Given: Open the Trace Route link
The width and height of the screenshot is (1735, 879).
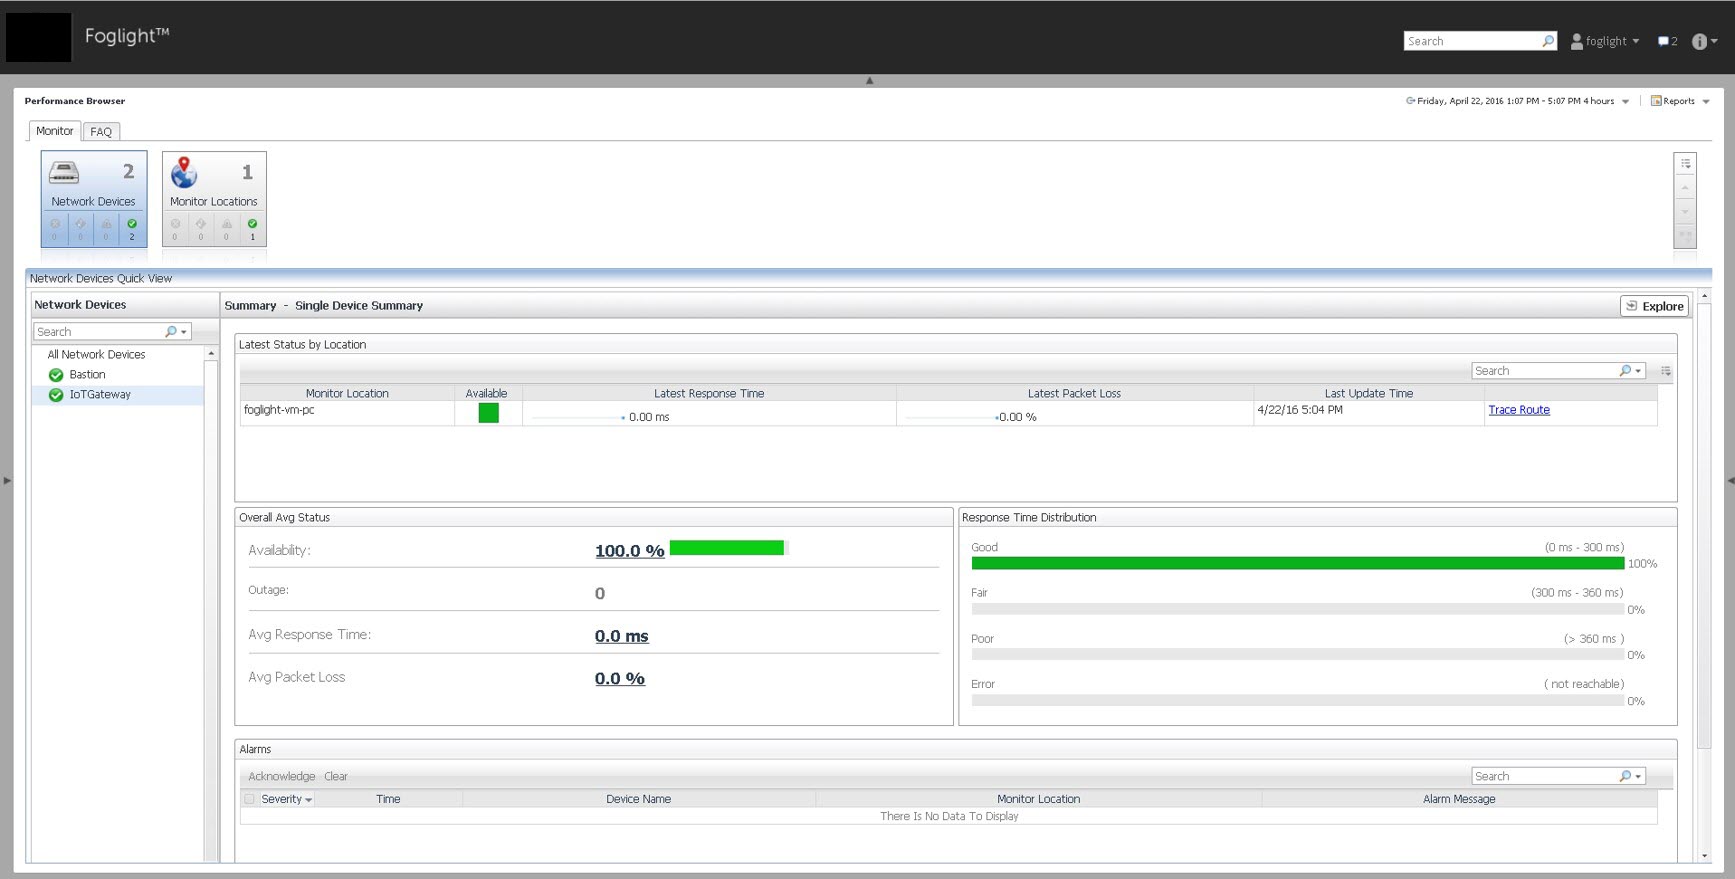Looking at the screenshot, I should pyautogui.click(x=1518, y=410).
